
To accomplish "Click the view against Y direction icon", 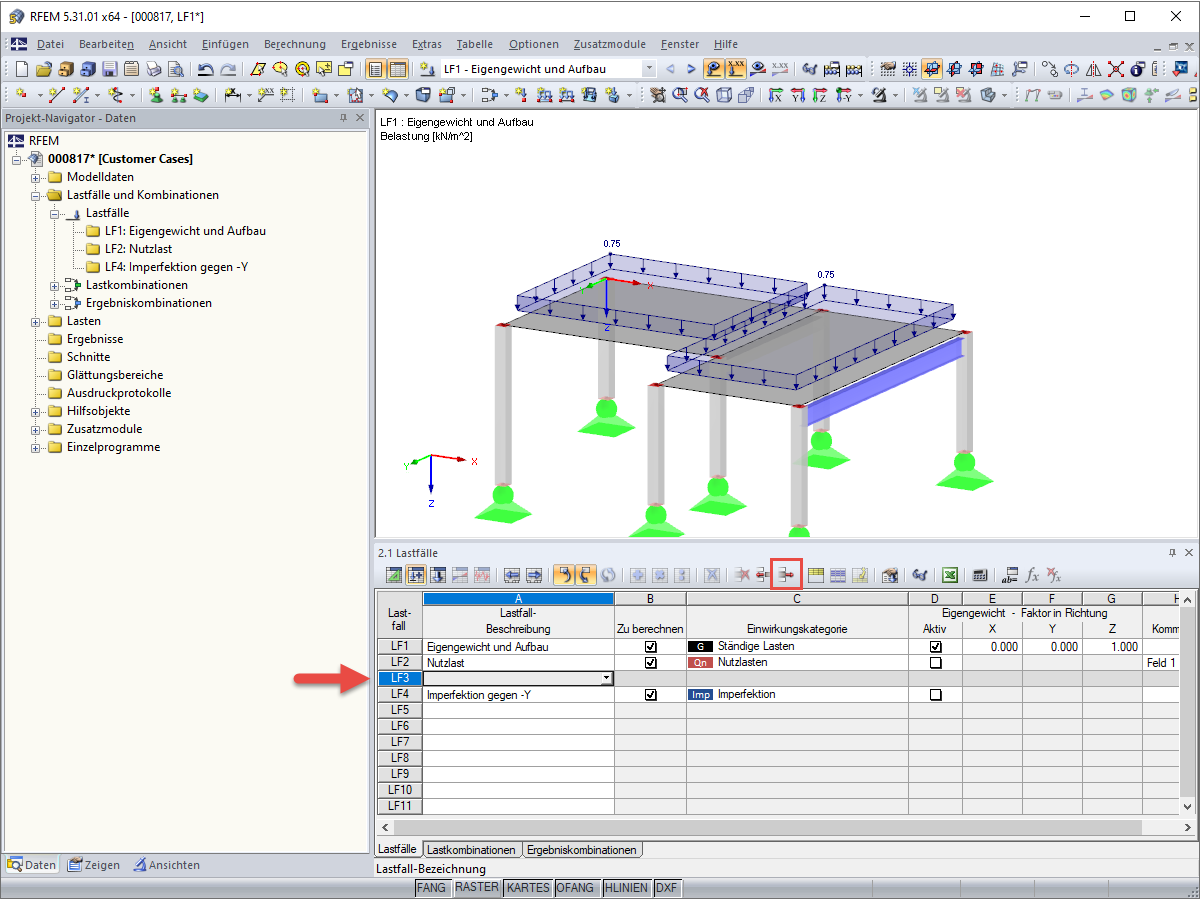I will (843, 95).
